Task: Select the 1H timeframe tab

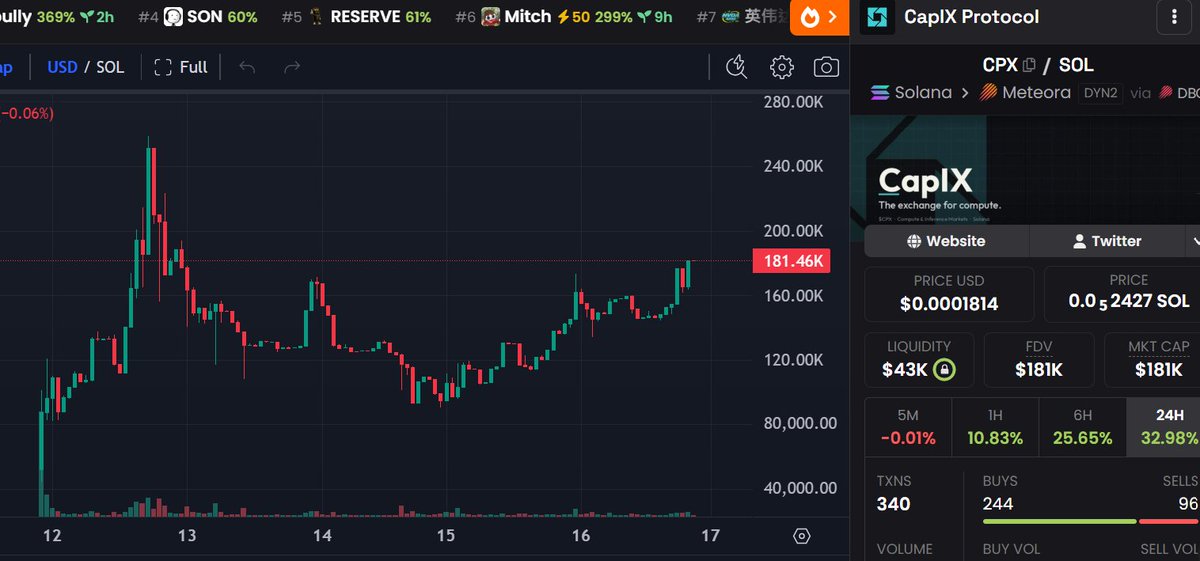Action: click(995, 427)
